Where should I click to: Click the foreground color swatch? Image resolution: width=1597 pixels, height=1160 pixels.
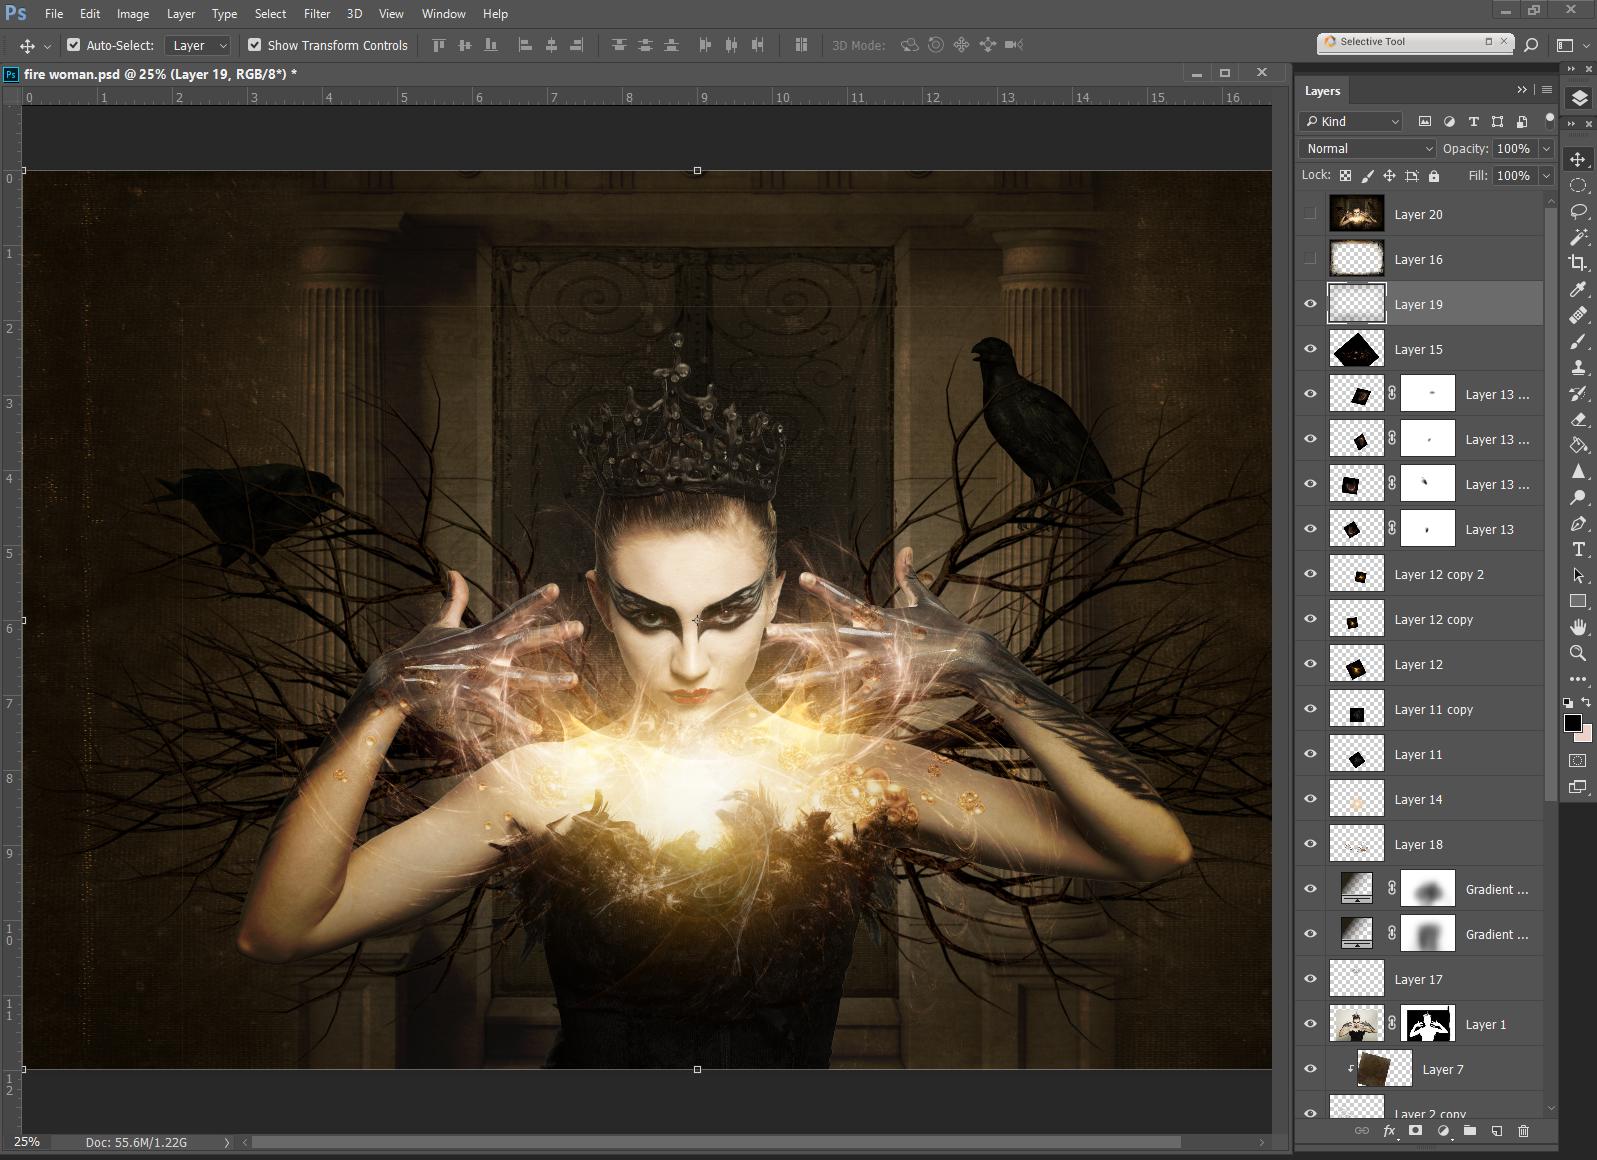(1572, 723)
